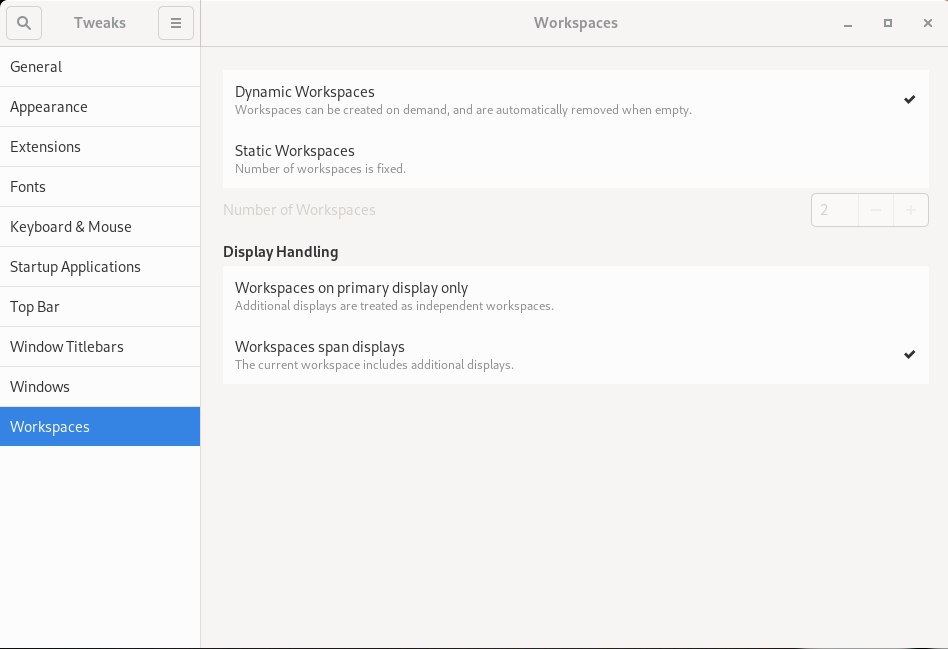This screenshot has width=948, height=649.
Task: Switch to the Windows section
Action: pos(100,386)
